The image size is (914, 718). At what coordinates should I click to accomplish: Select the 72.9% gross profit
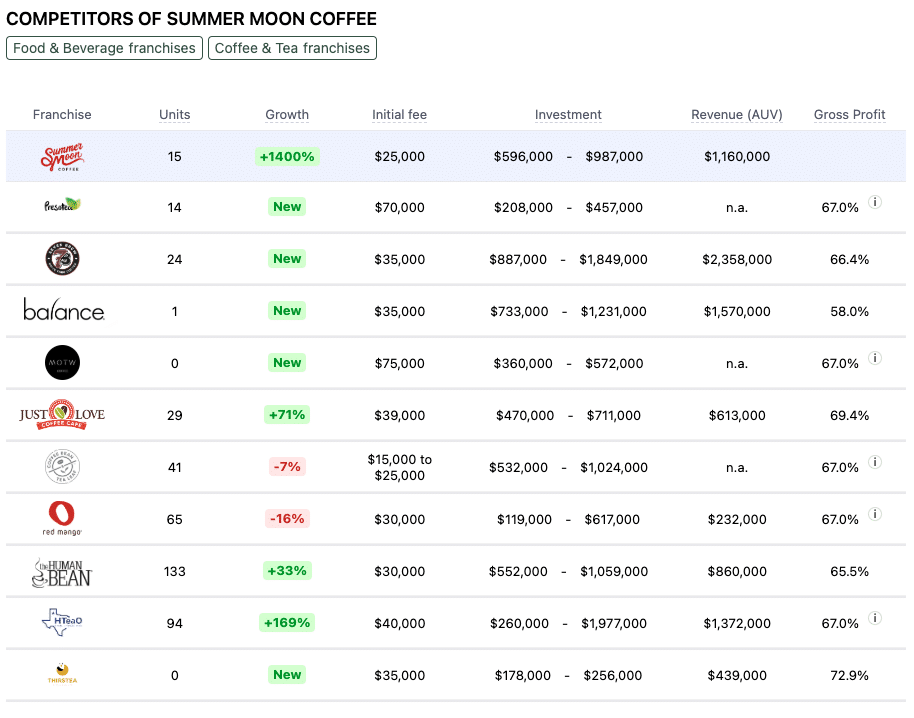point(849,675)
